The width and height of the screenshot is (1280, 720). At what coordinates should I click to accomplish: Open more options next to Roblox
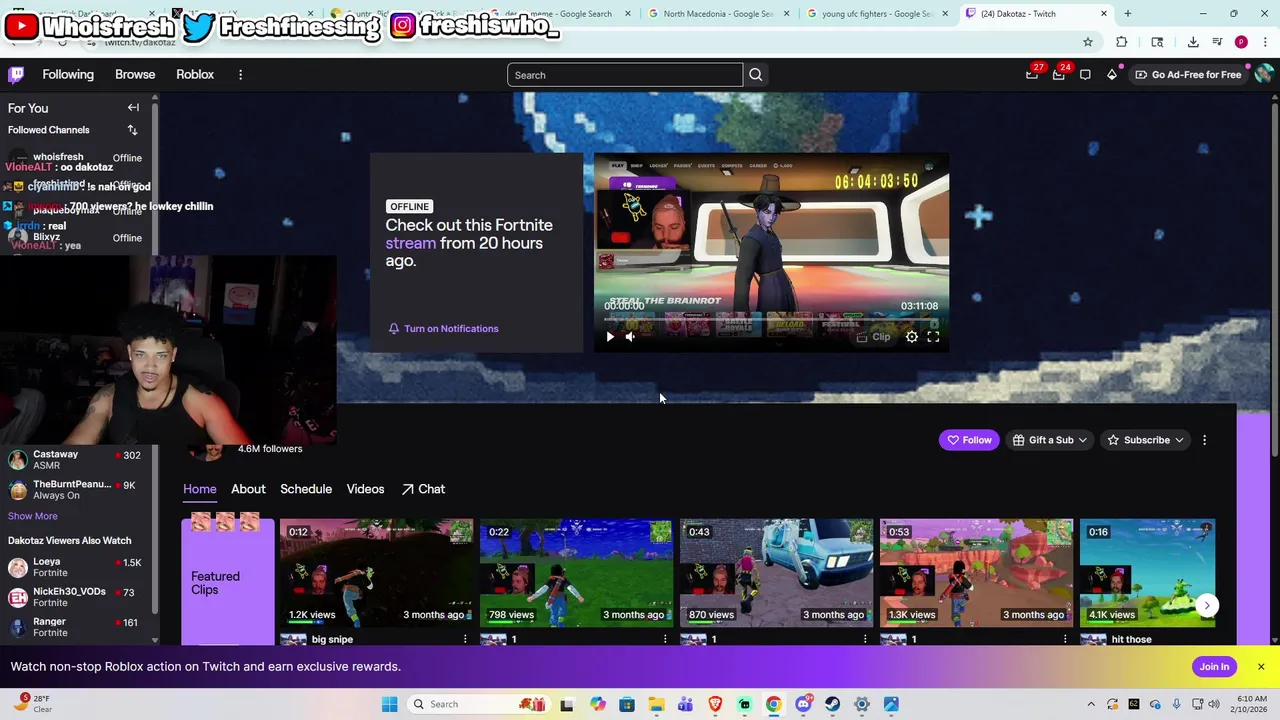click(x=240, y=75)
